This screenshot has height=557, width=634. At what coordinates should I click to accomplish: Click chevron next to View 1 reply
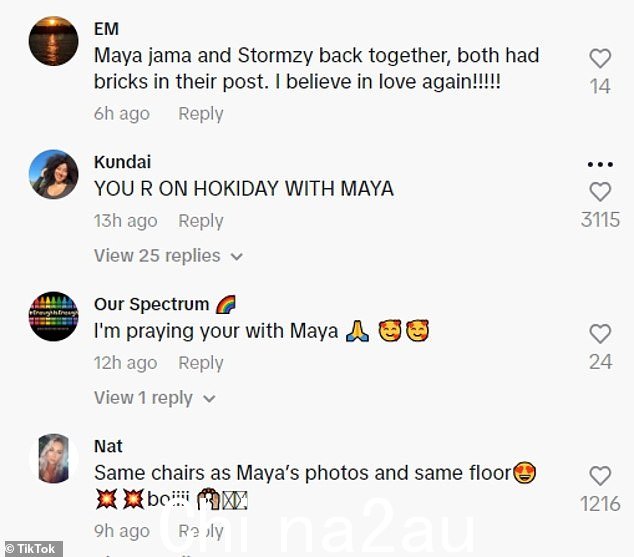(x=209, y=399)
